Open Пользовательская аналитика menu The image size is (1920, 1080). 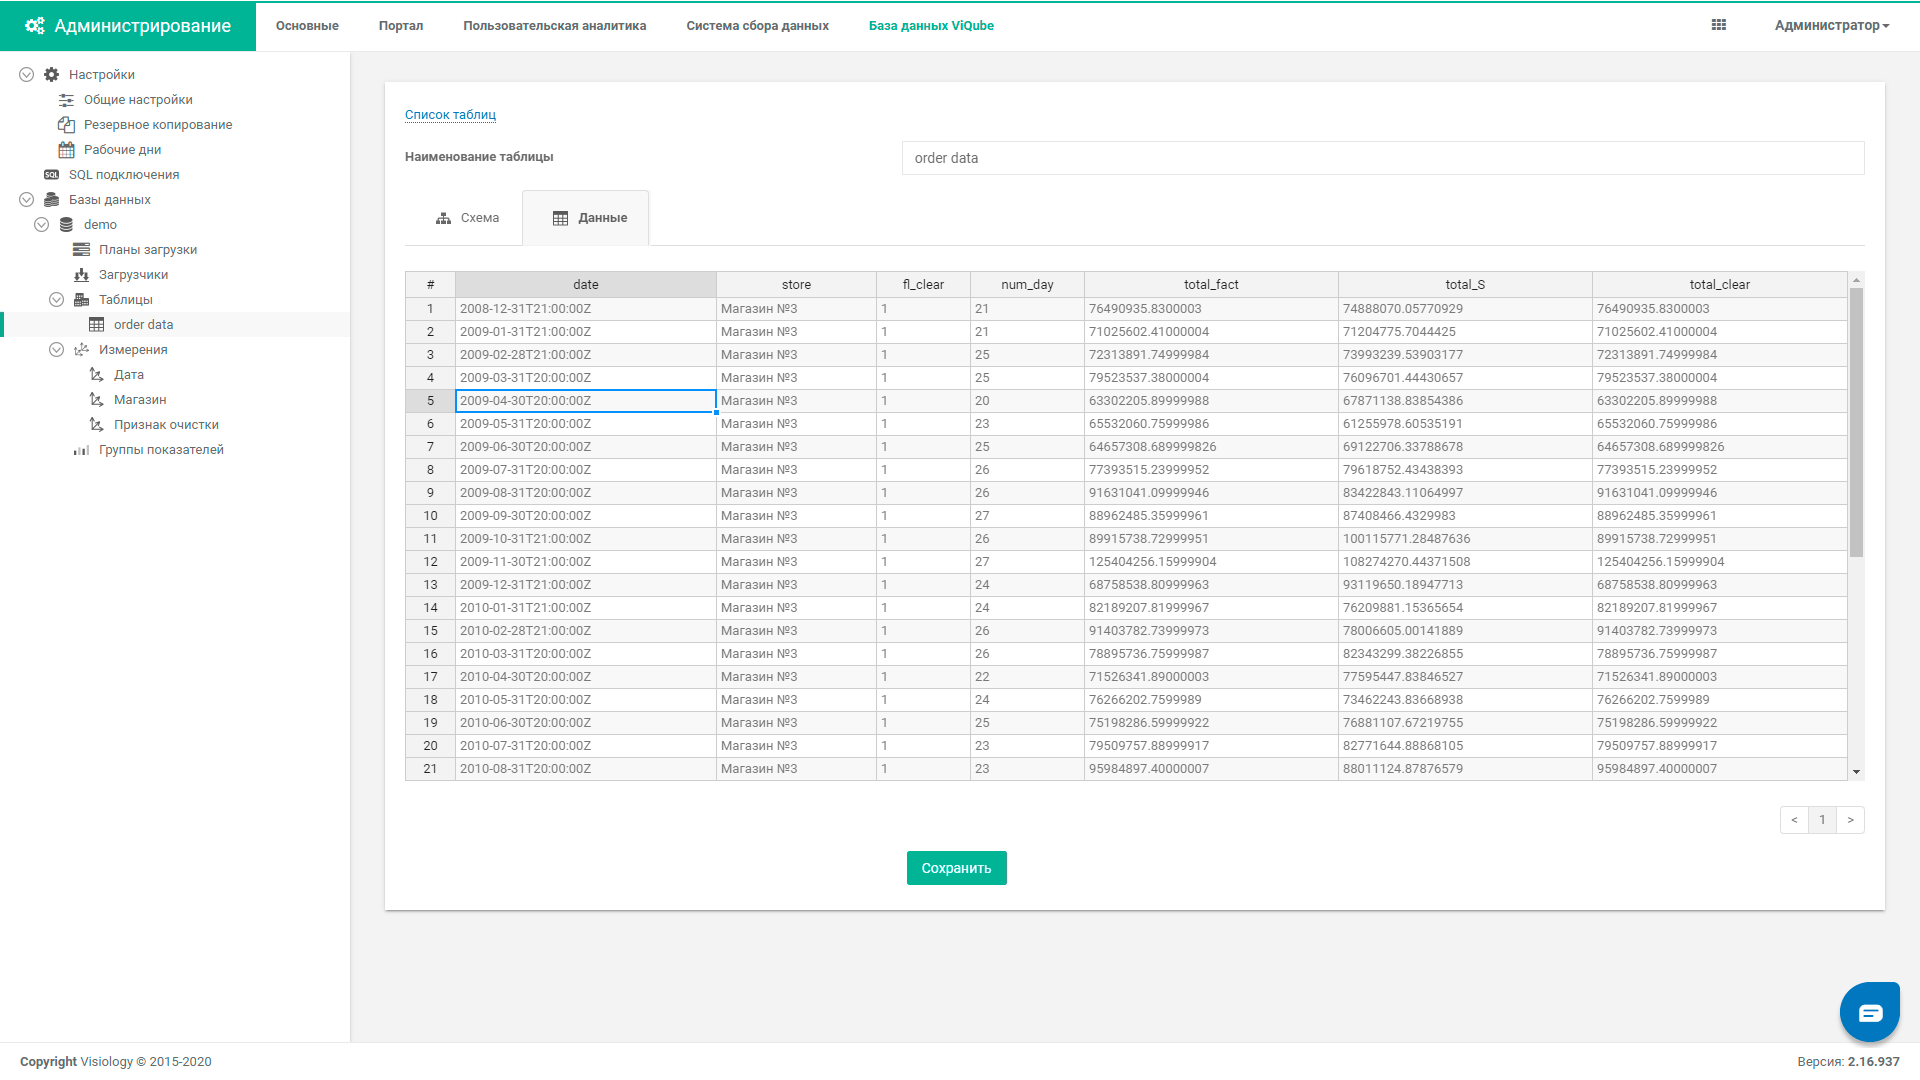click(555, 26)
